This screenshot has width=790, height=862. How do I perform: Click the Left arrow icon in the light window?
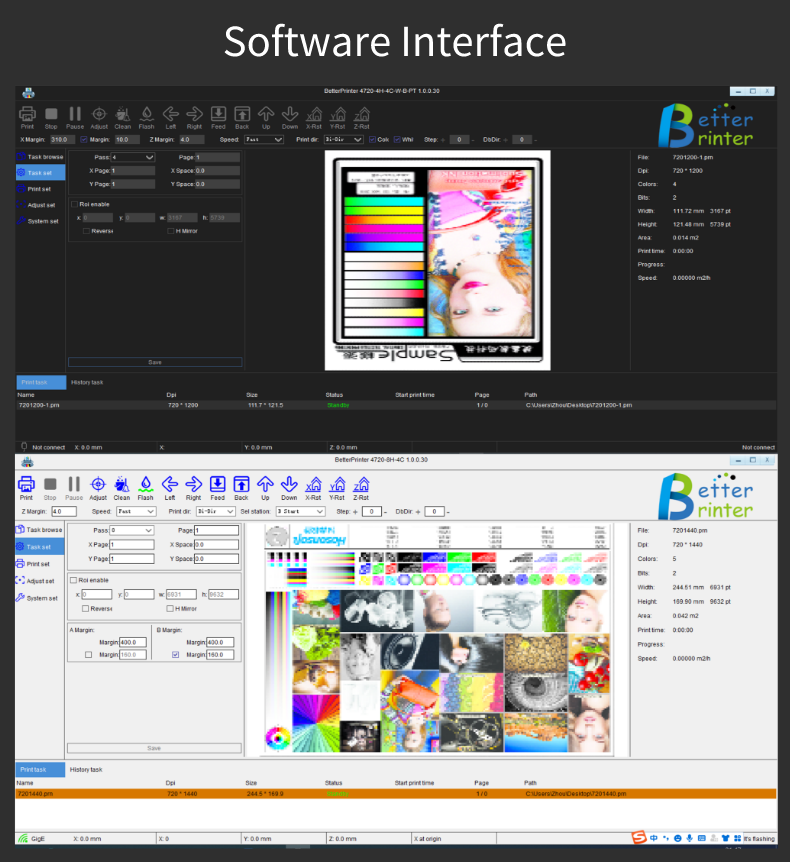(x=170, y=484)
